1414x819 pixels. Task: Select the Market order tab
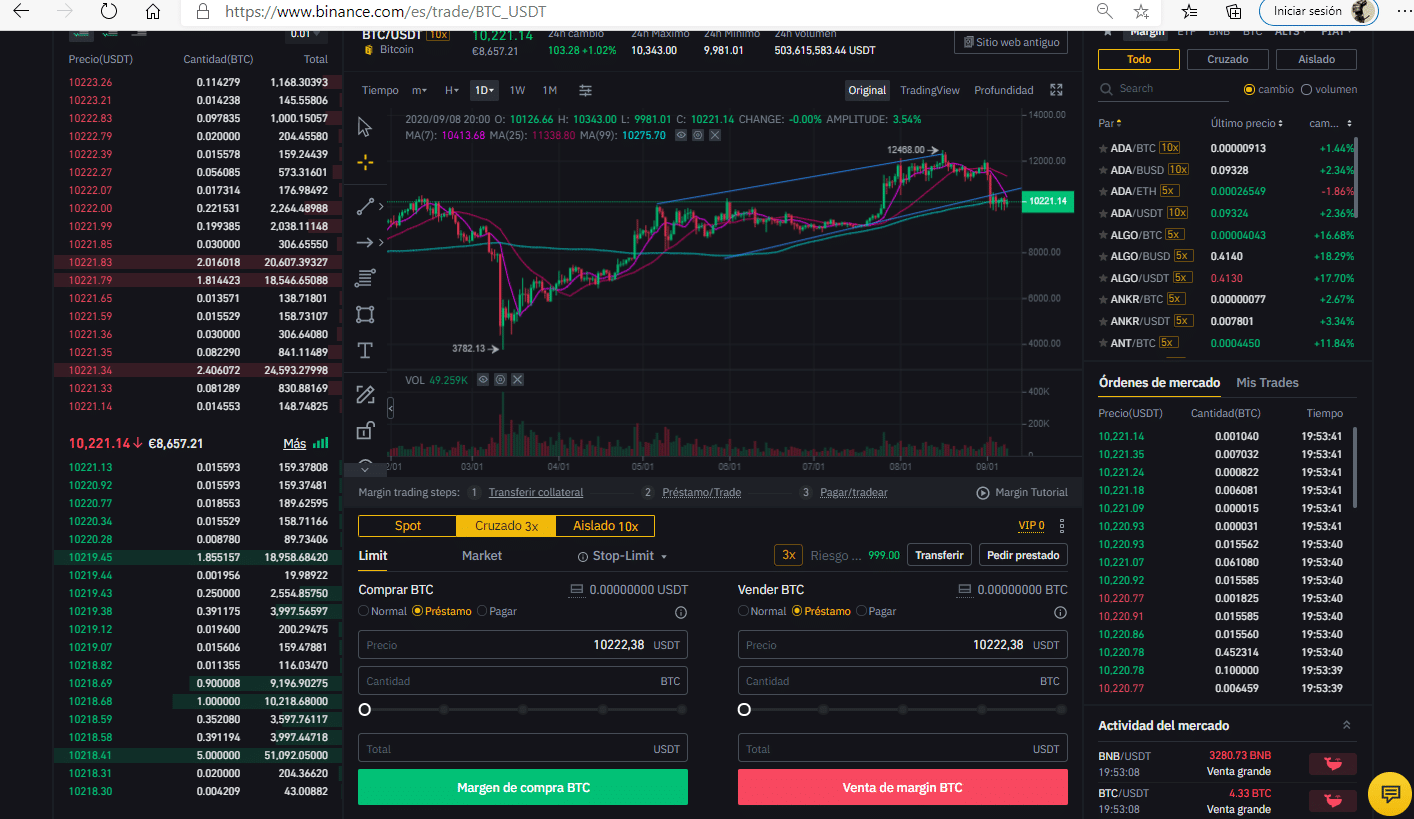[482, 555]
